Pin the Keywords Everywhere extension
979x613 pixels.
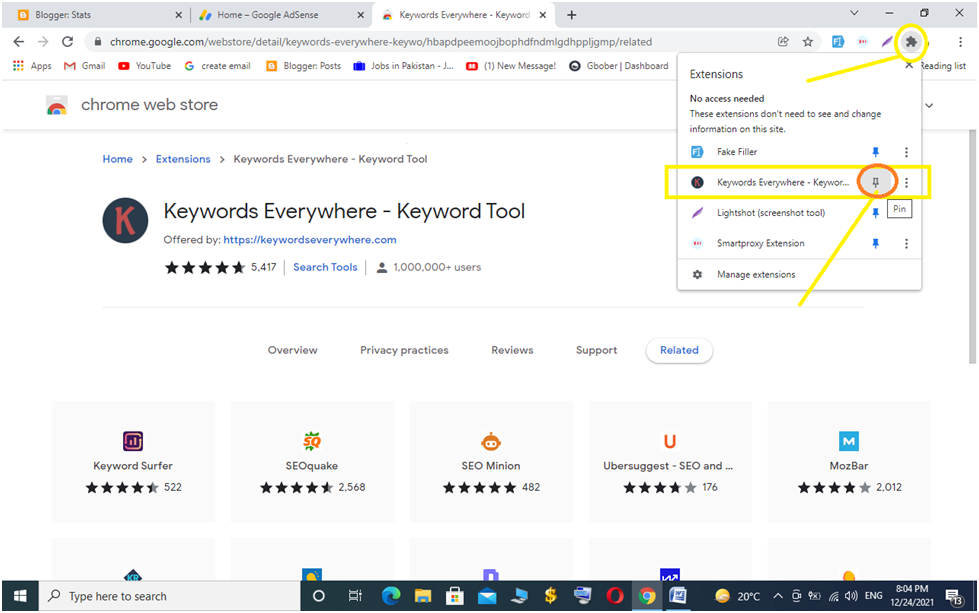(x=875, y=182)
